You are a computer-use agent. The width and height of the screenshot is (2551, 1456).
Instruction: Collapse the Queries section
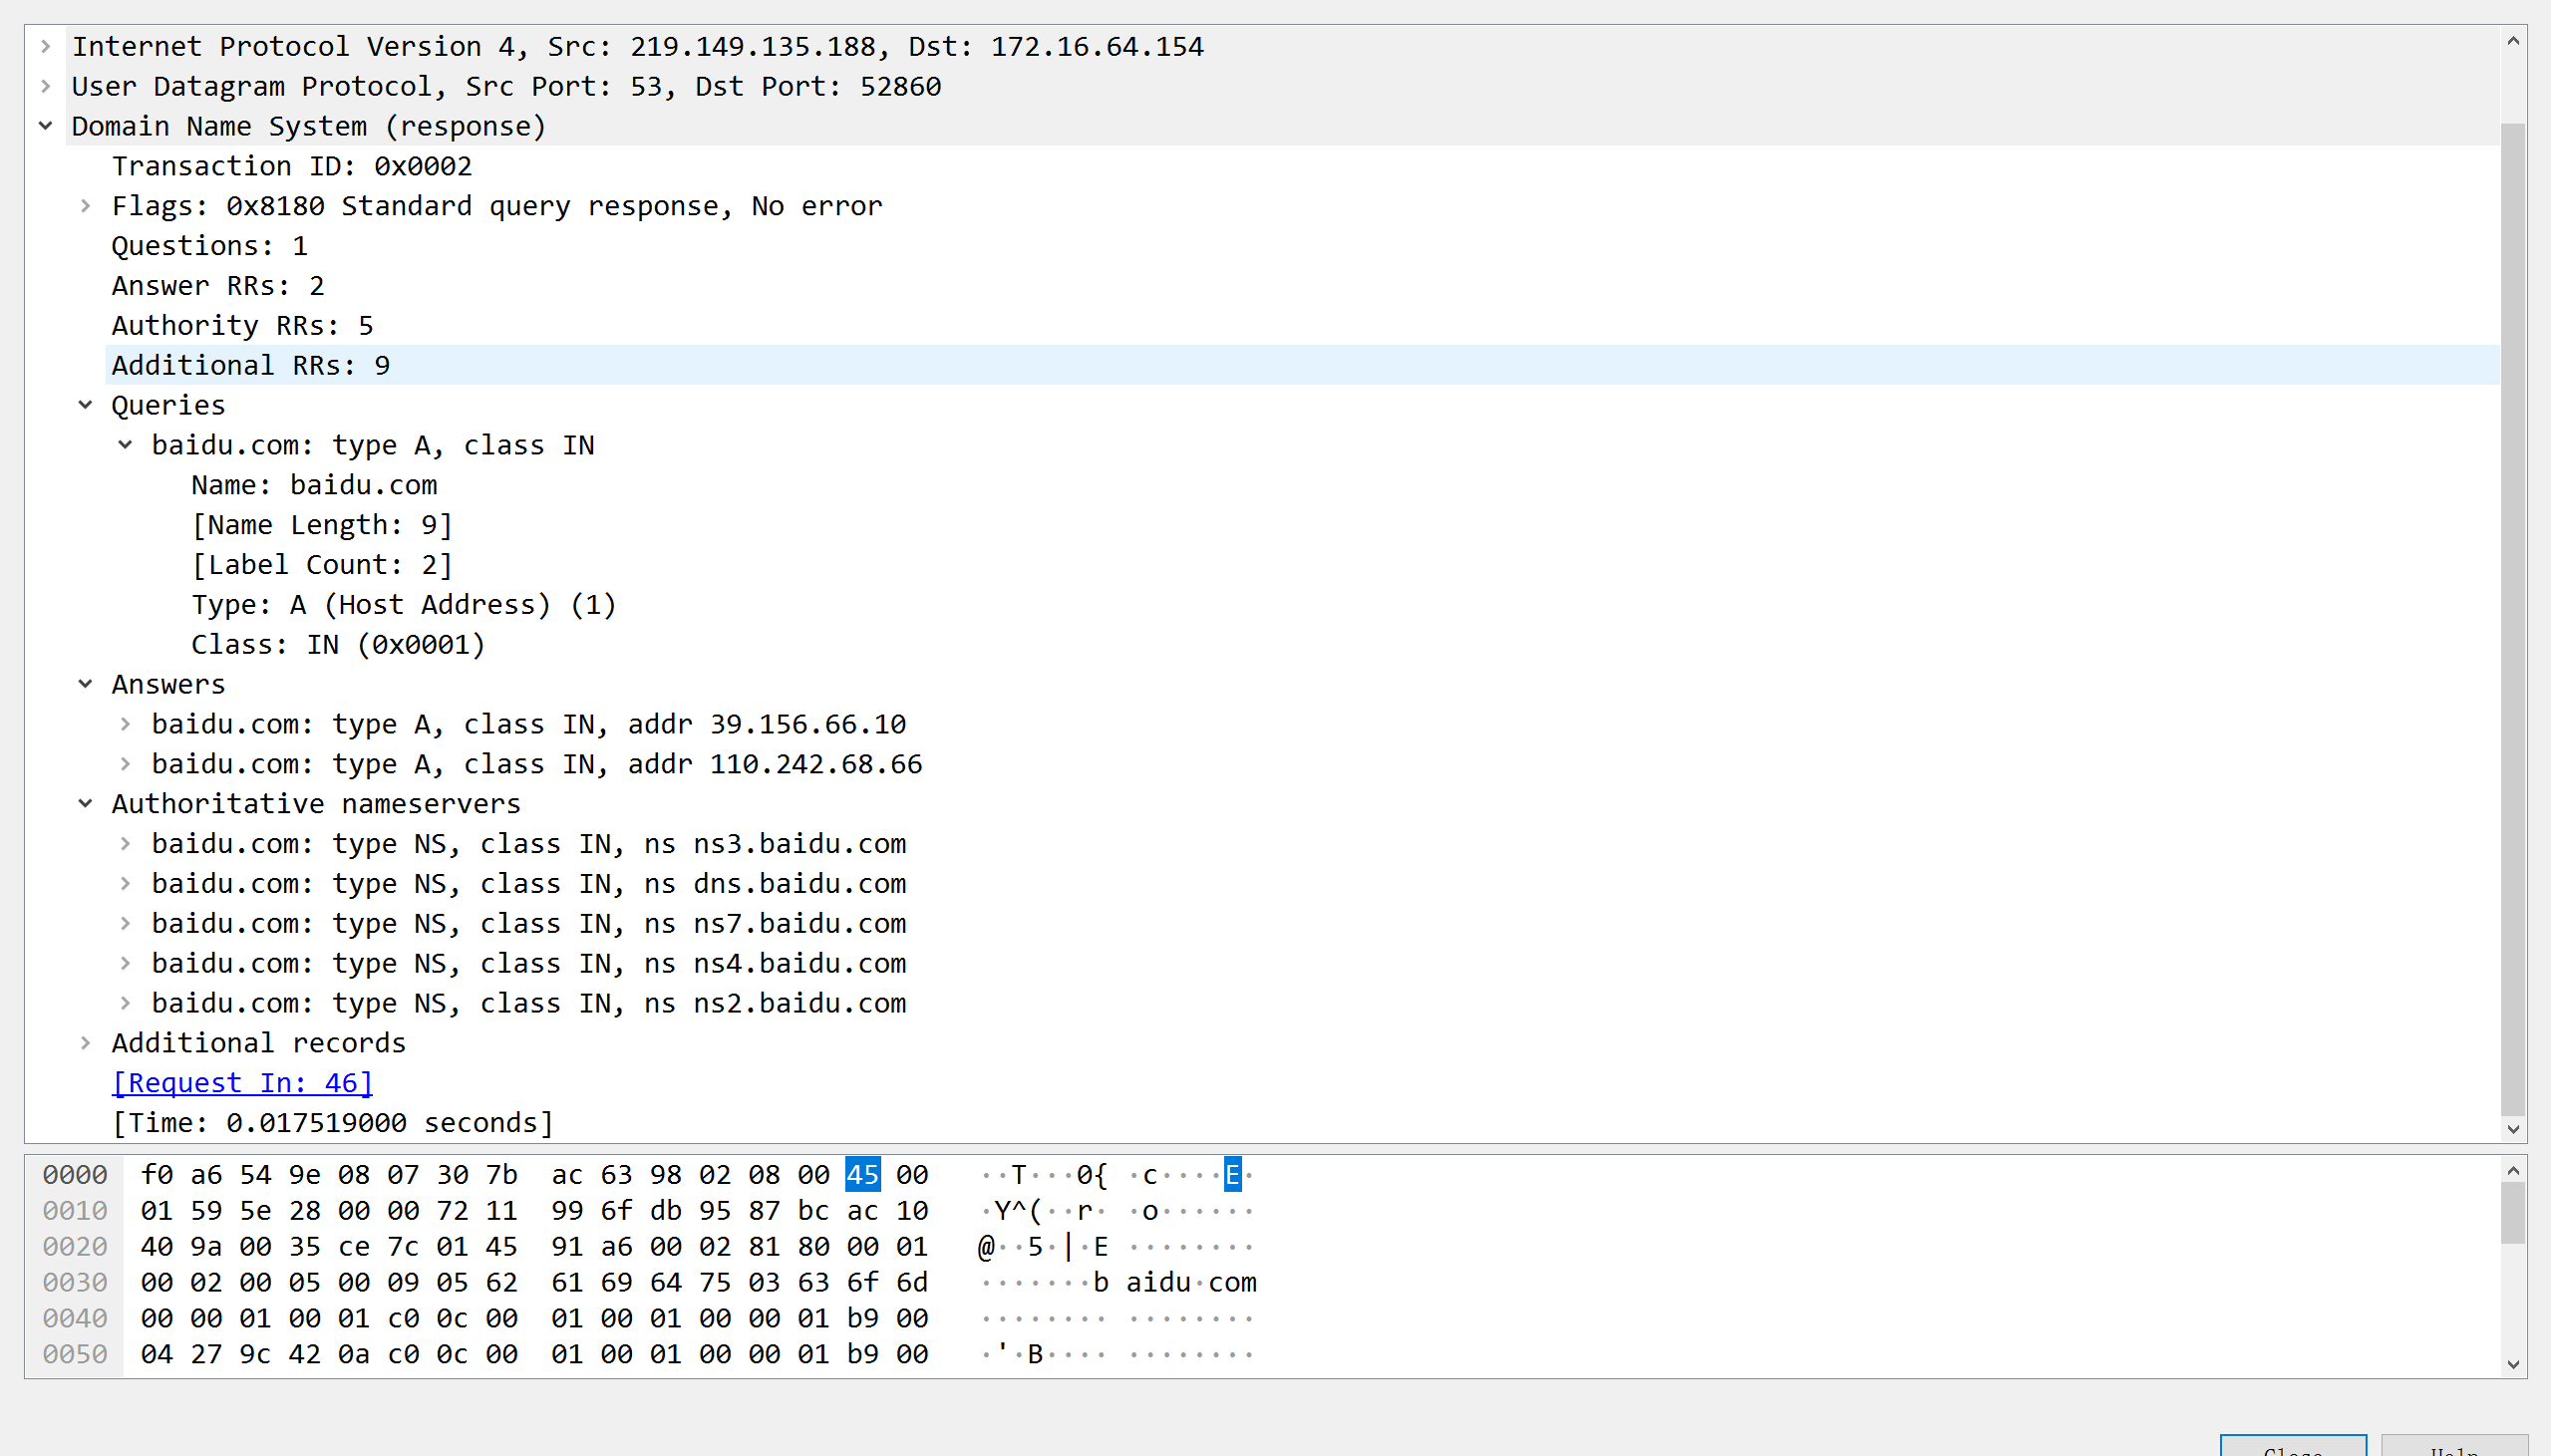click(x=86, y=405)
